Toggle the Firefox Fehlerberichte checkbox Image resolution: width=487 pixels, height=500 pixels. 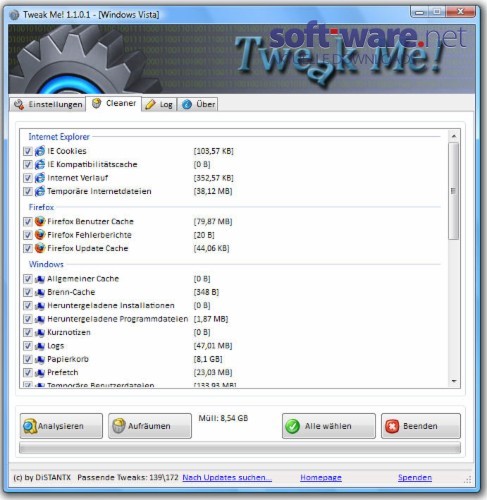pos(28,235)
